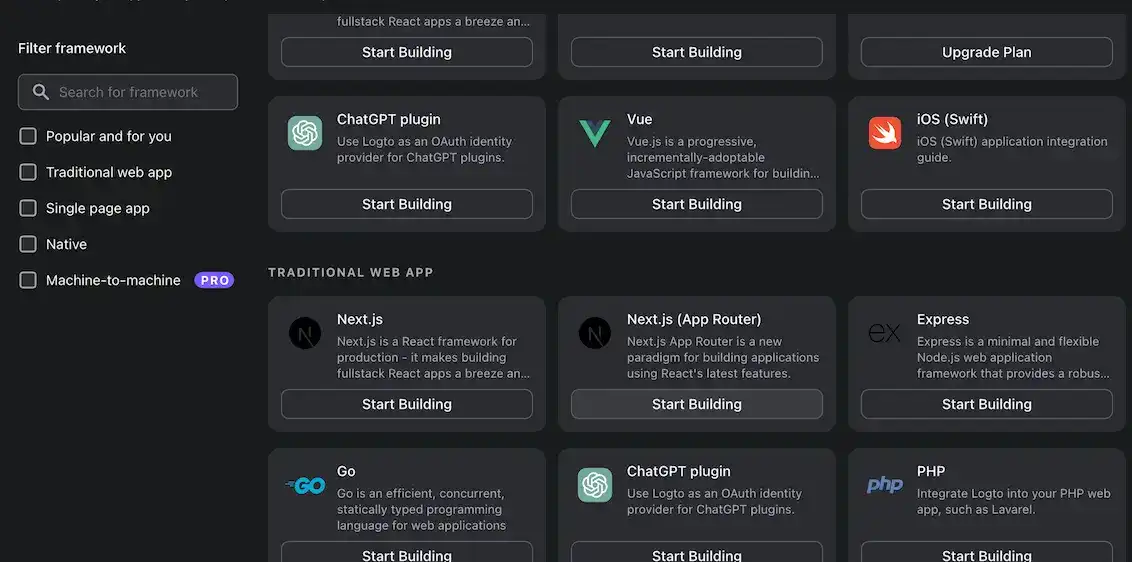Click the Upgrade Plan button
Viewport: 1132px width, 562px height.
986,52
